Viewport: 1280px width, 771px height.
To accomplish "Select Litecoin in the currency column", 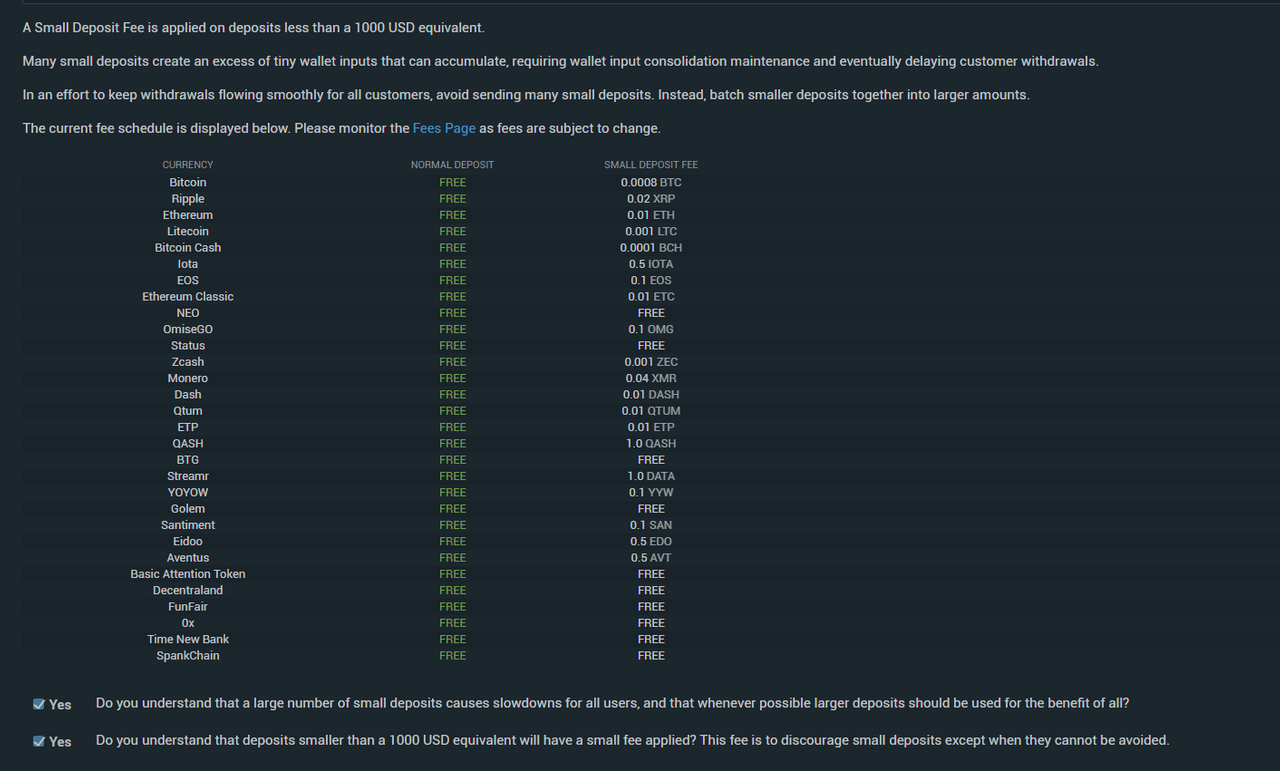I will (188, 231).
